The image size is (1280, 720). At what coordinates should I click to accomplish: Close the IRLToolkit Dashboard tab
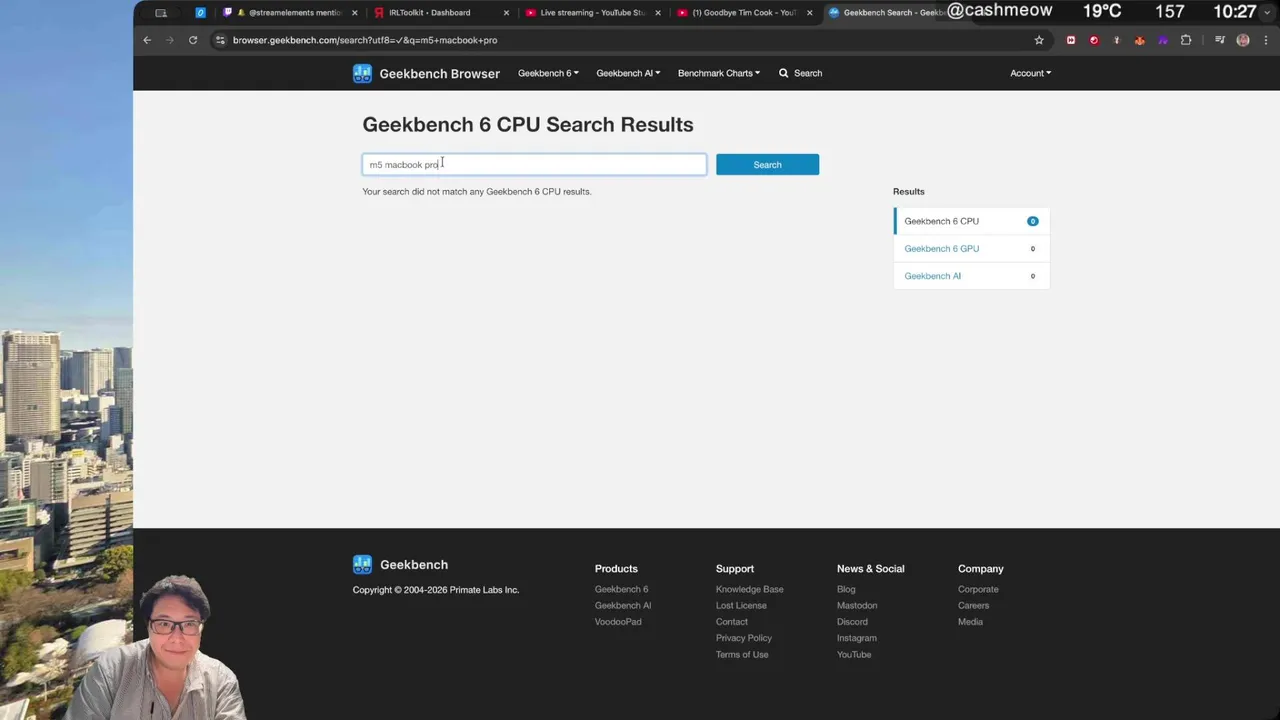point(506,13)
